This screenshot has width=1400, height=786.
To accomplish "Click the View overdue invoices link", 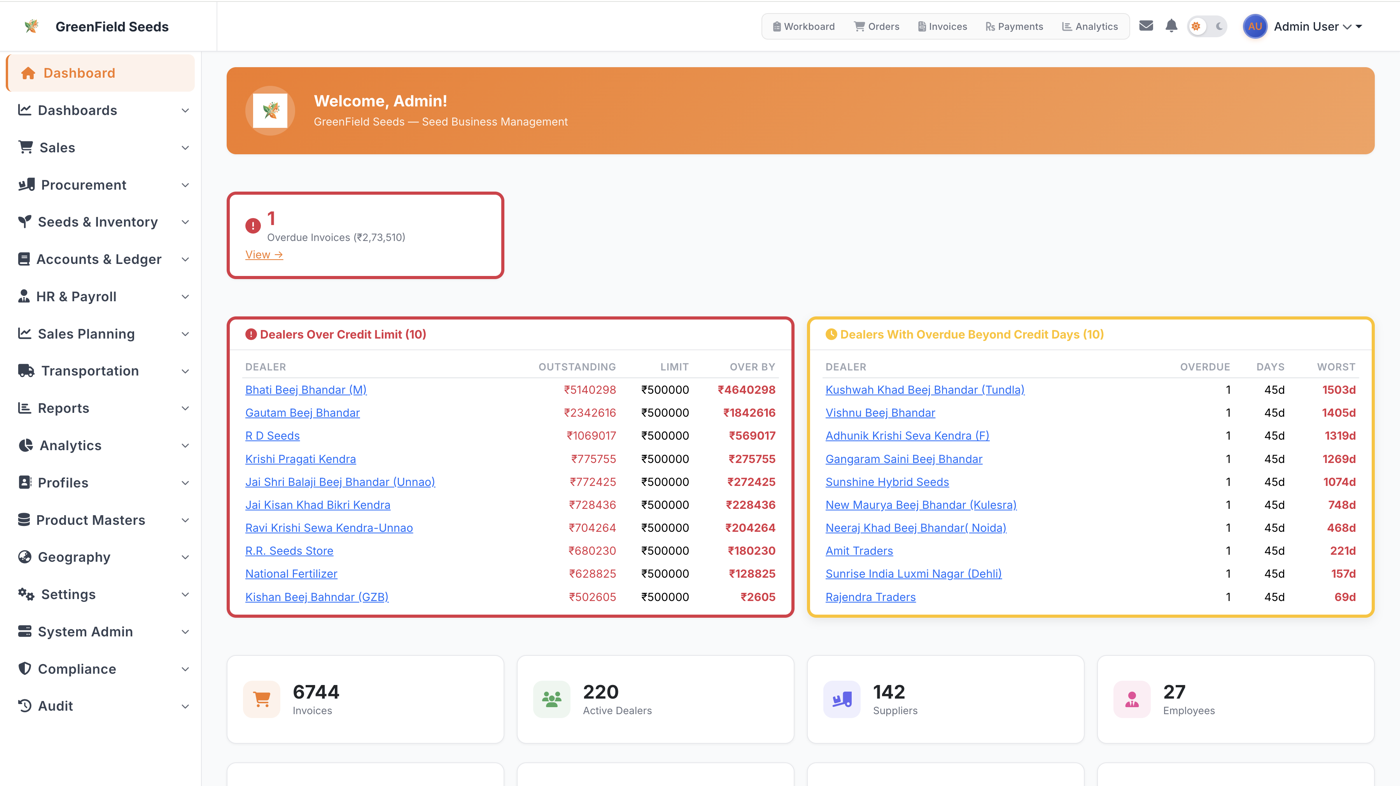I will [264, 254].
